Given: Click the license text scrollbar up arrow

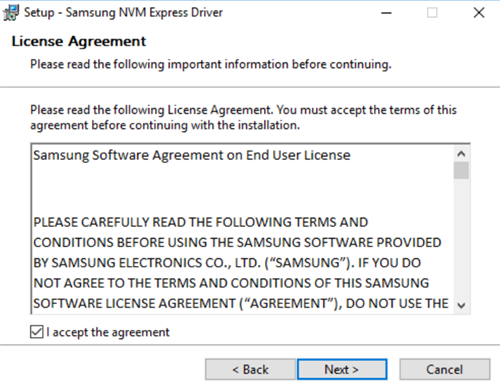Looking at the screenshot, I should click(x=461, y=154).
